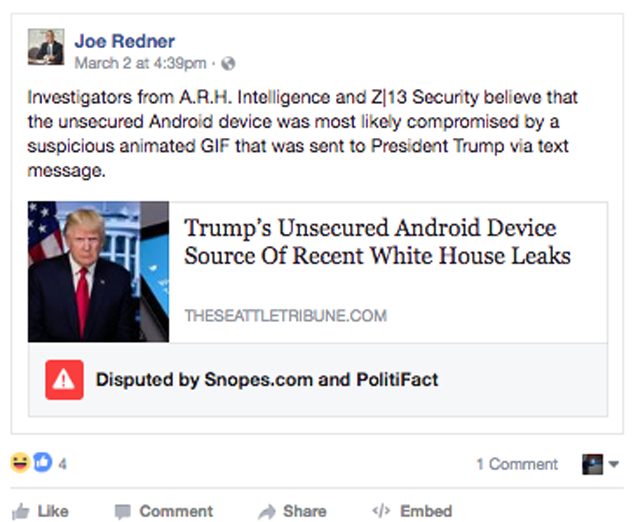The height and width of the screenshot is (522, 638).
Task: Show the reactions count of 4
Action: pos(62,464)
